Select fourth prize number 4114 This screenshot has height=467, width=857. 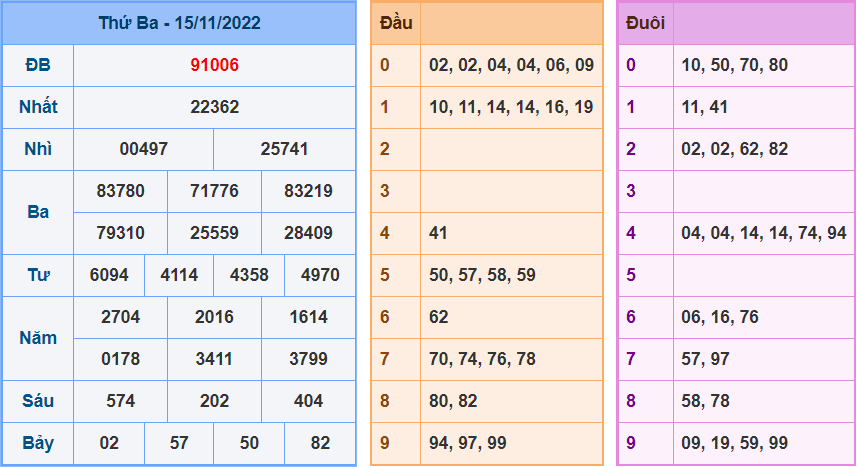click(x=179, y=275)
